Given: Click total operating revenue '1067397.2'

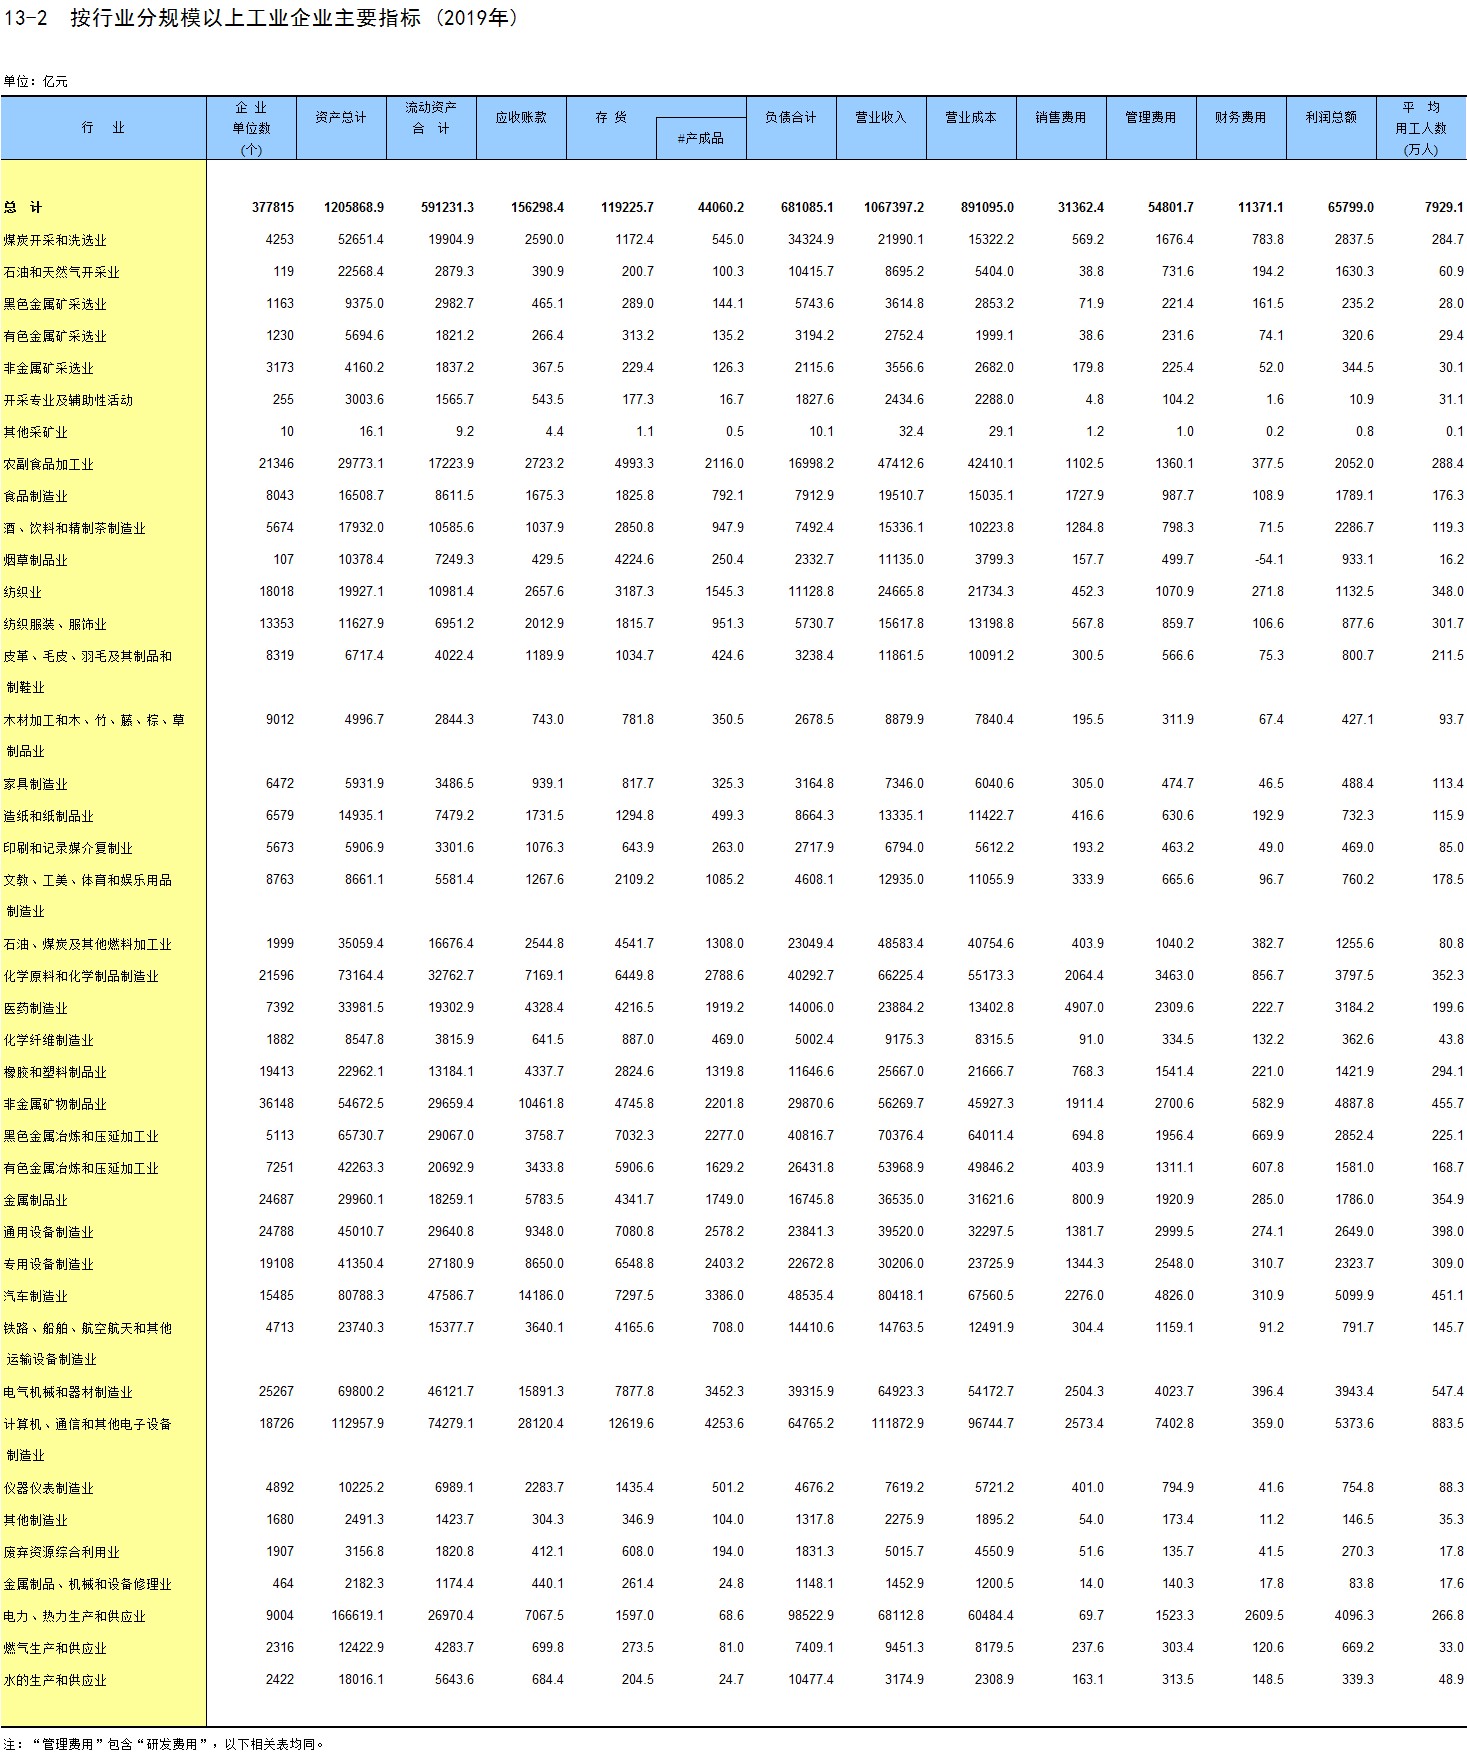Looking at the screenshot, I should pyautogui.click(x=894, y=207).
